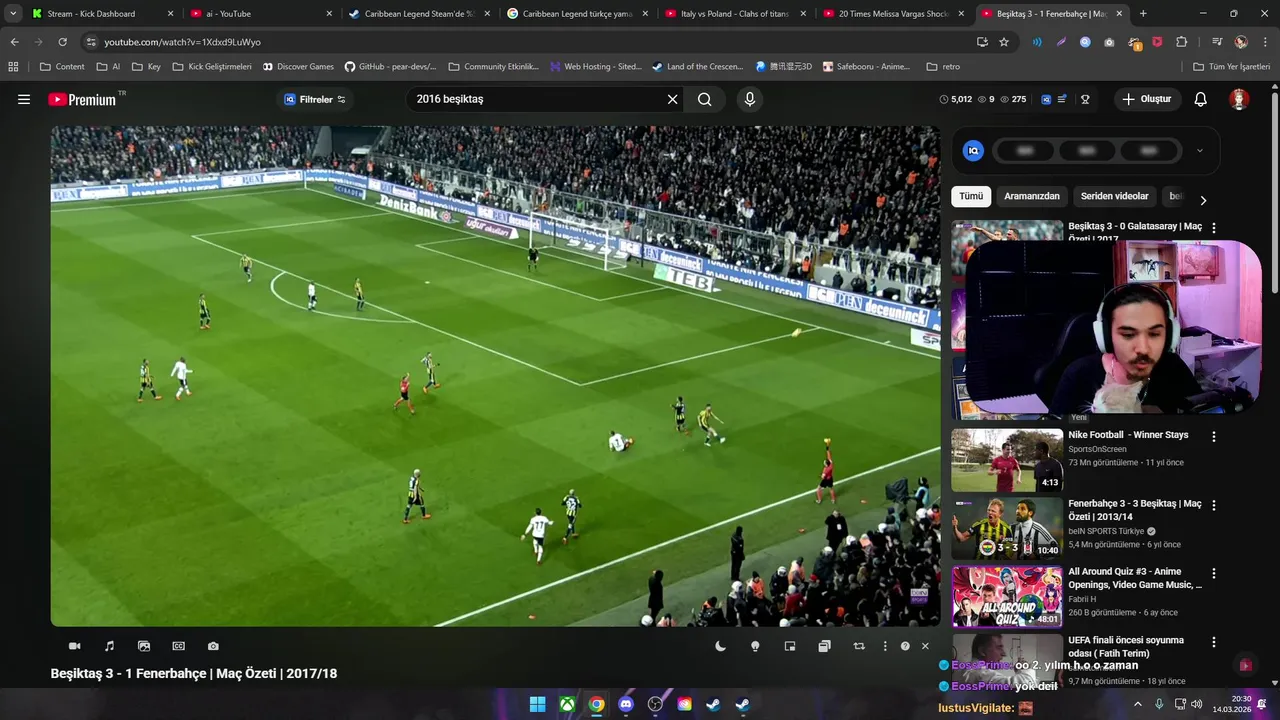The width and height of the screenshot is (1280, 720).
Task: Switch to the 20 Times Melissa Vargas tab
Action: tap(892, 14)
